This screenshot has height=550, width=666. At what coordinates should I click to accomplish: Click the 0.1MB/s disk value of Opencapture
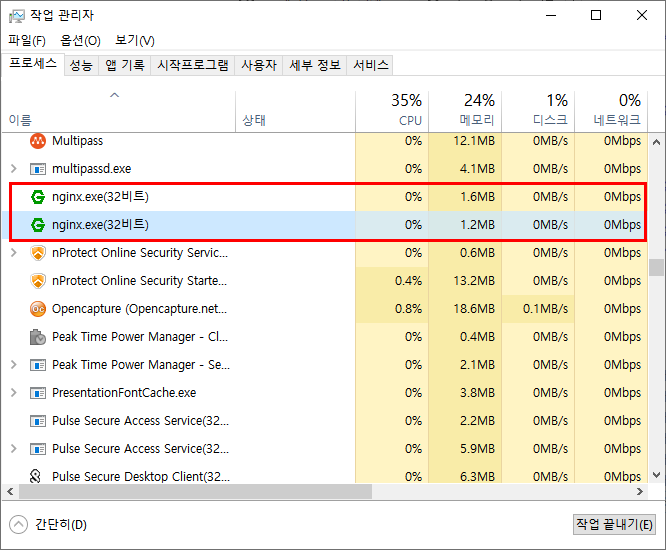[x=545, y=309]
